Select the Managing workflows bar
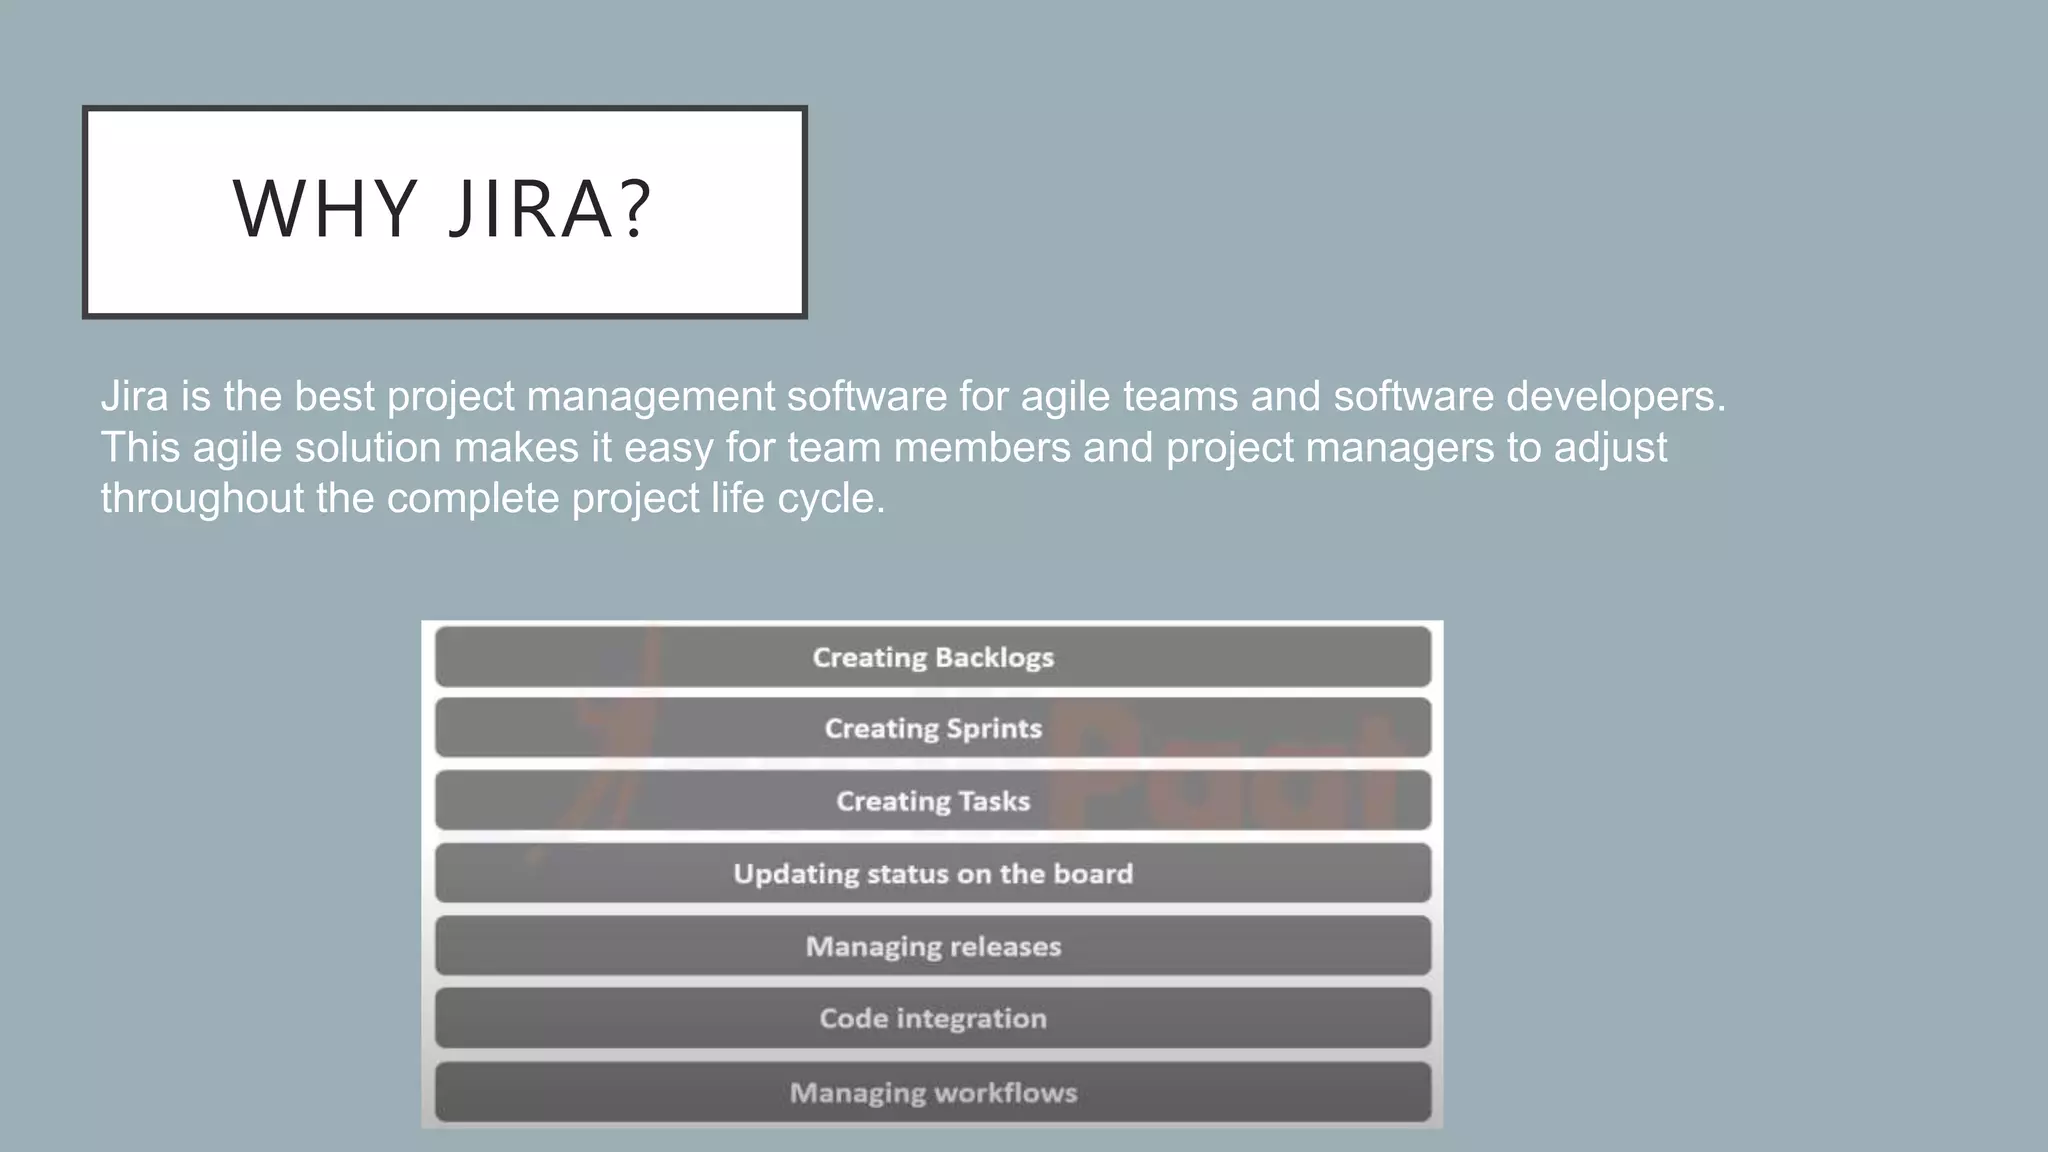Screen dimensions: 2048x1152 [x=933, y=1092]
